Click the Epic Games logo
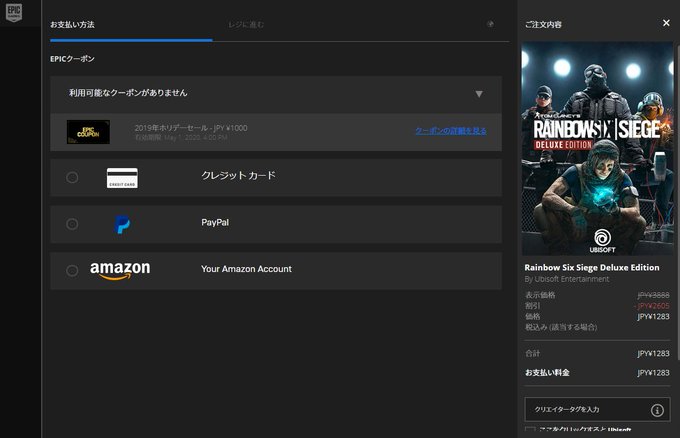Viewport: 680px width, 438px height. 14,12
